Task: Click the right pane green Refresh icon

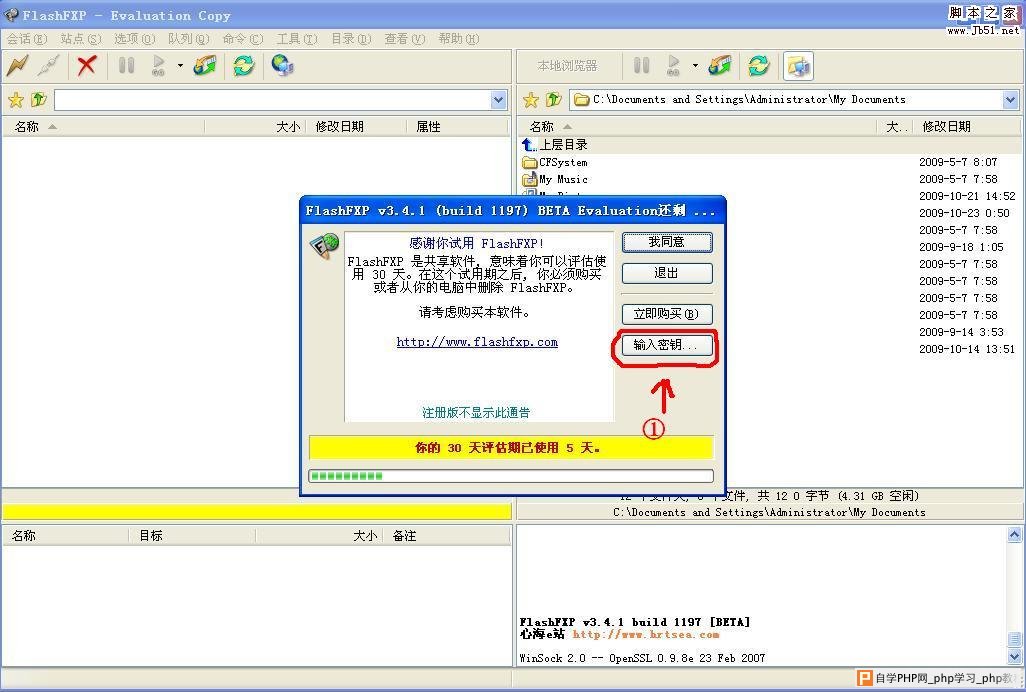Action: tap(759, 65)
